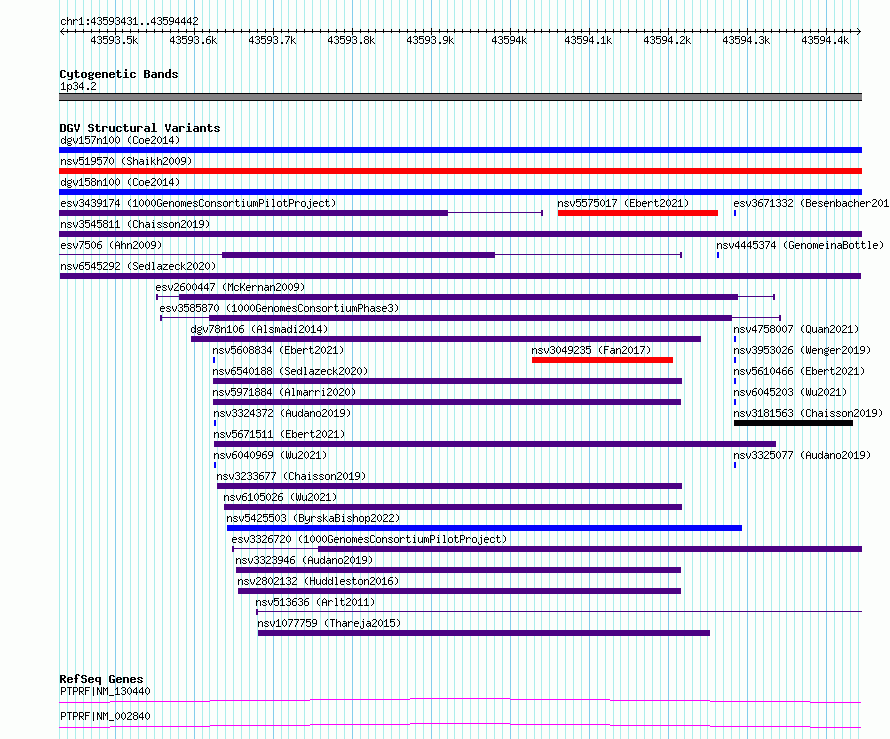The width and height of the screenshot is (890, 739).
Task: Select nsv4445374 (GenomeinaBottle) label
Action: click(800, 245)
